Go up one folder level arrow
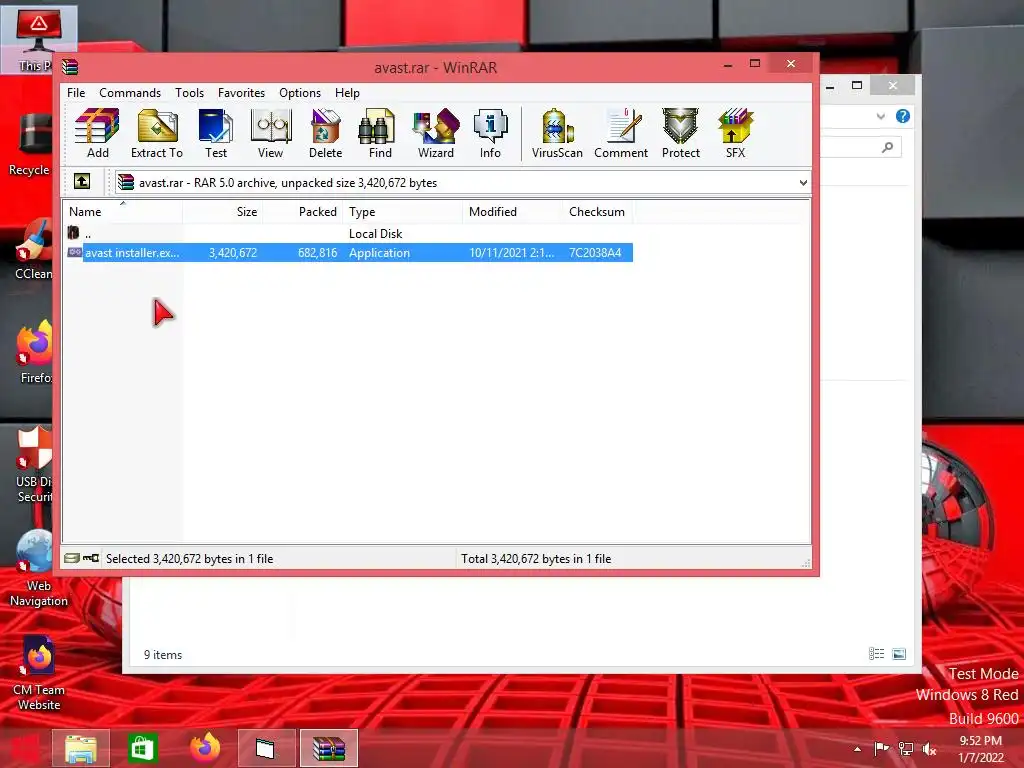The height and width of the screenshot is (768, 1024). [x=82, y=181]
